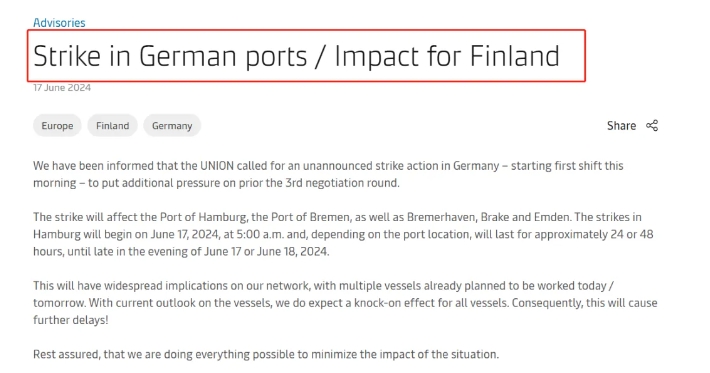710x373 pixels.
Task: Click the words Port of Hamburg
Action: tap(203, 217)
